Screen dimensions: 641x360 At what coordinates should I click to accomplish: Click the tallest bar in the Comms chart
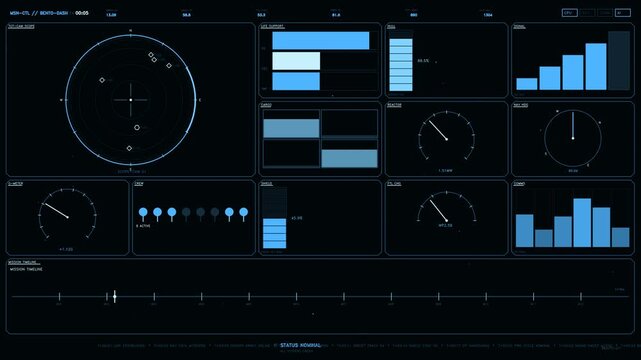point(582,223)
